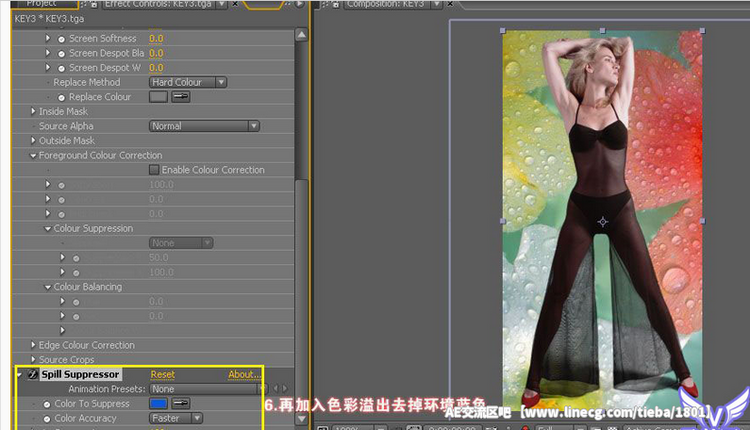
Task: Click stopwatch beside the 50.0 value
Action: click(x=76, y=258)
